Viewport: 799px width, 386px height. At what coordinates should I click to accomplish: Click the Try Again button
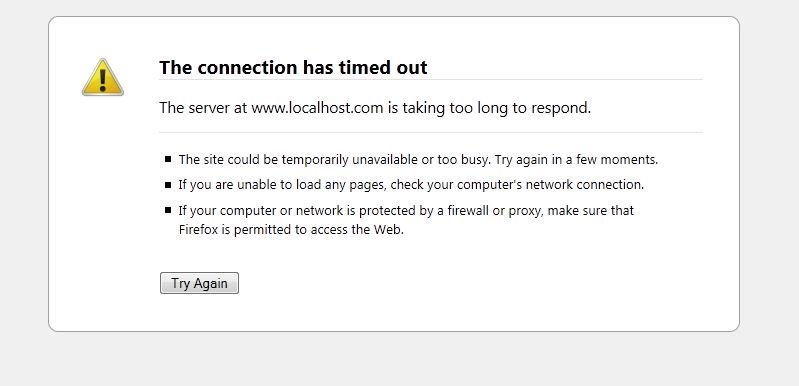199,283
